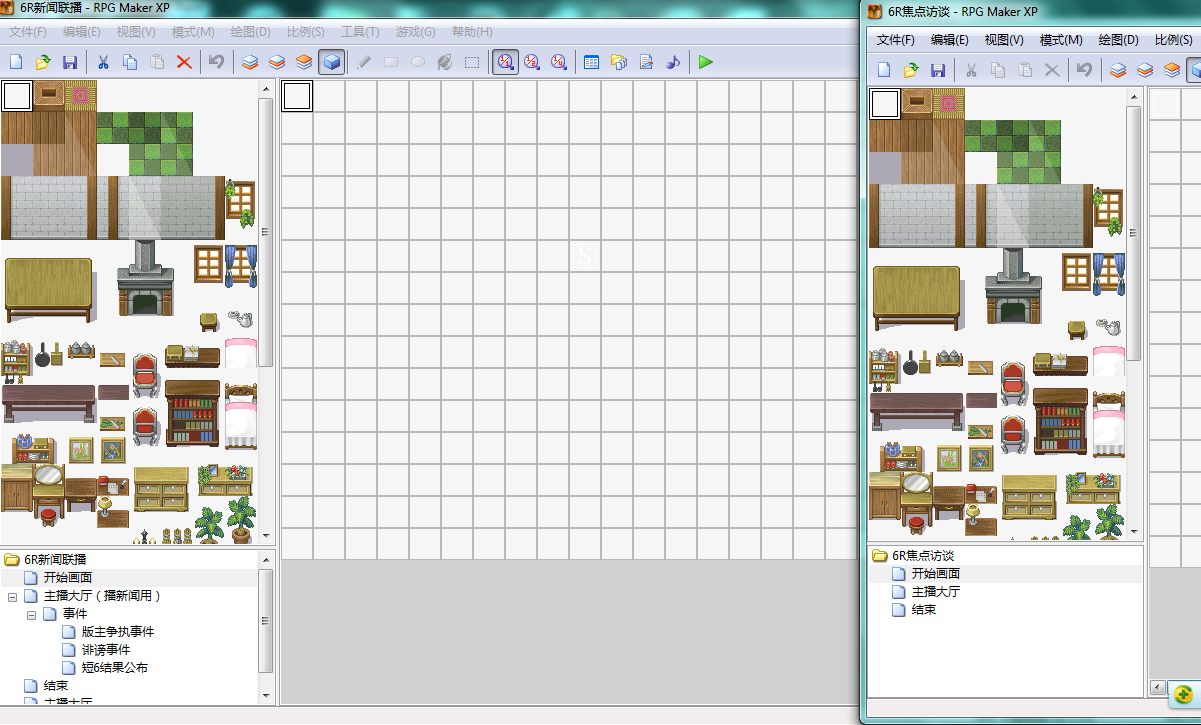Open the Sound Test in 6R新闻联播 toolbar

click(x=673, y=62)
